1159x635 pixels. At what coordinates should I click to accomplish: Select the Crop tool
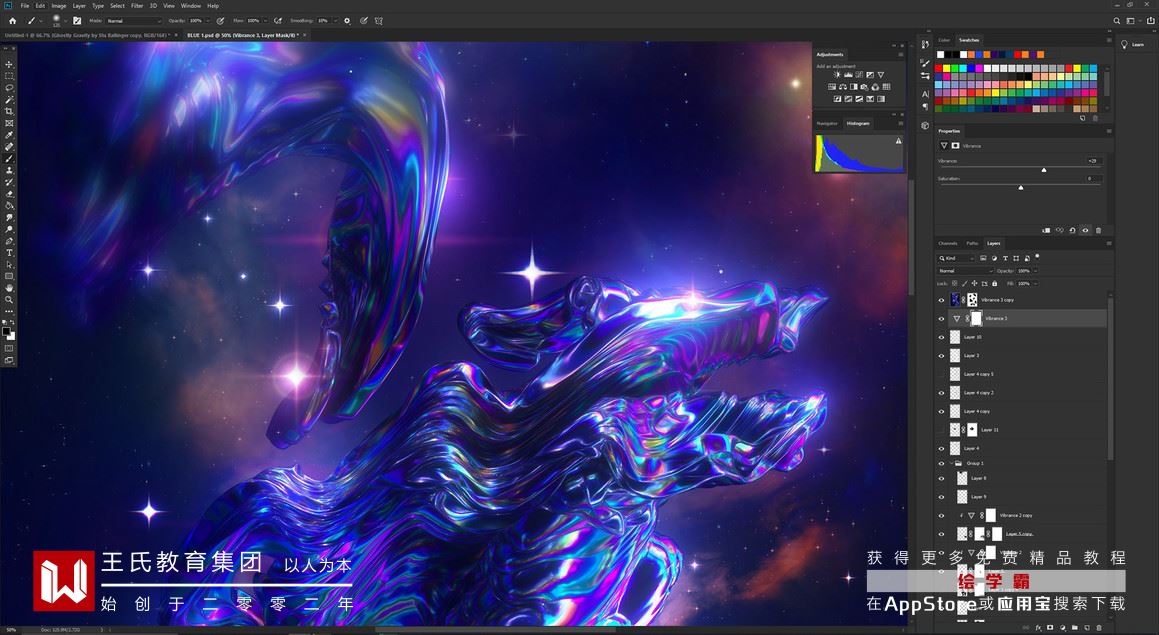pos(9,112)
